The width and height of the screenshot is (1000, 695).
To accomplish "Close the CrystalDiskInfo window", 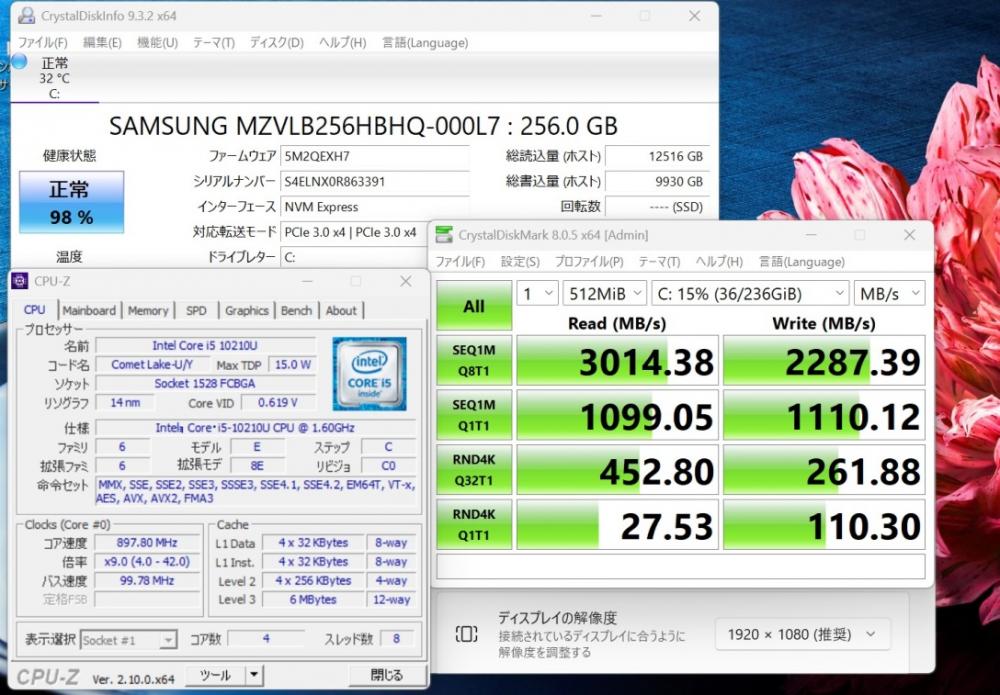I will (695, 16).
